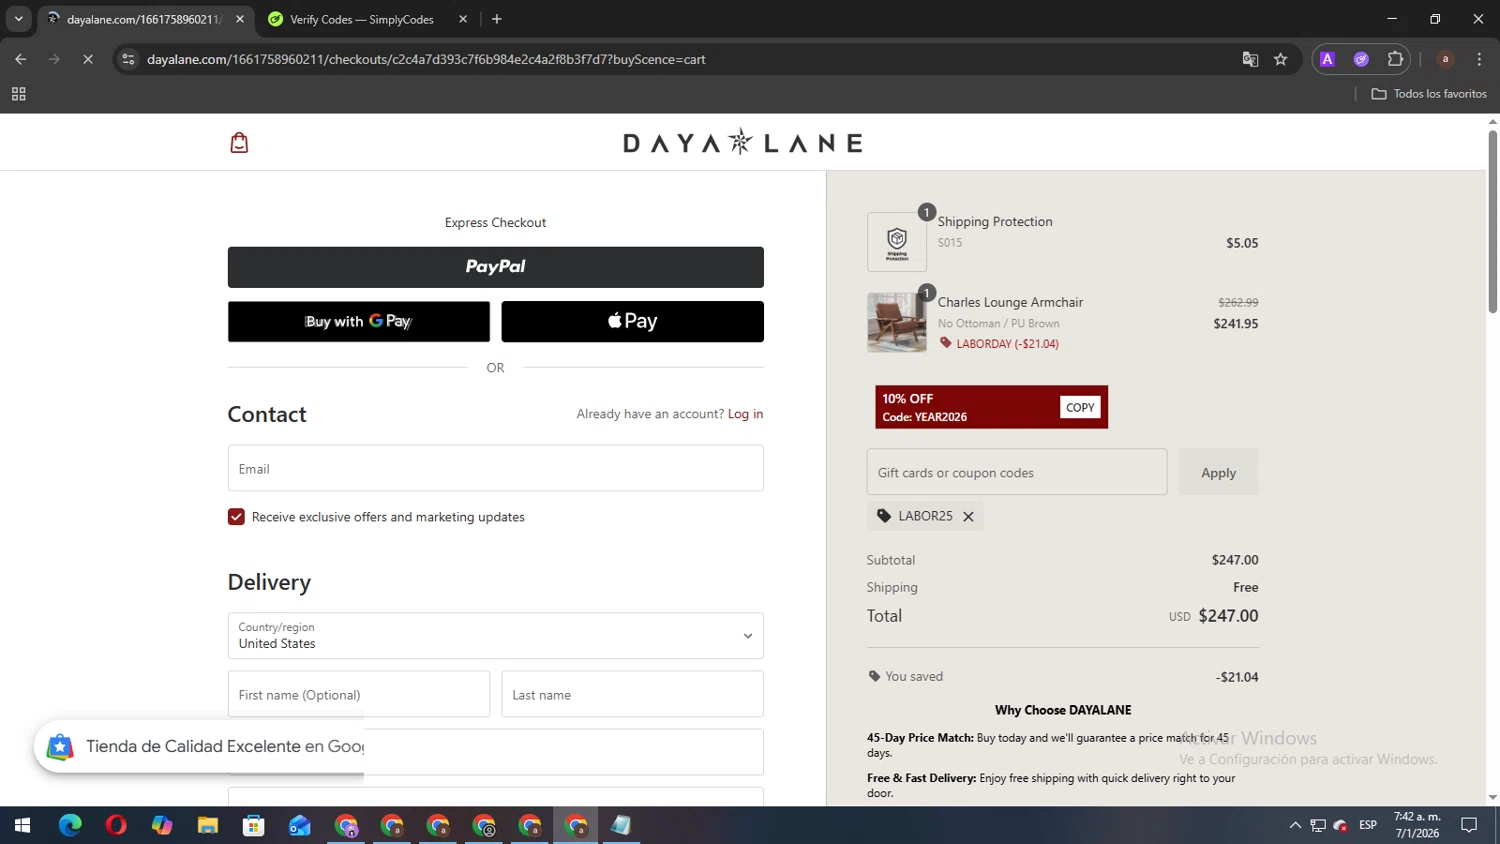
Task: Open the Chrome profile avatar
Action: [1445, 59]
